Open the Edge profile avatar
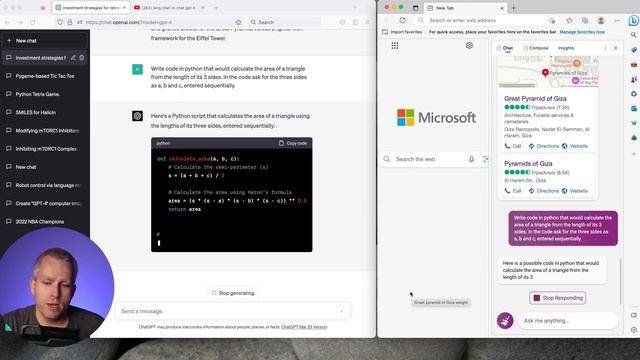This screenshot has width=640, height=360. pos(601,20)
